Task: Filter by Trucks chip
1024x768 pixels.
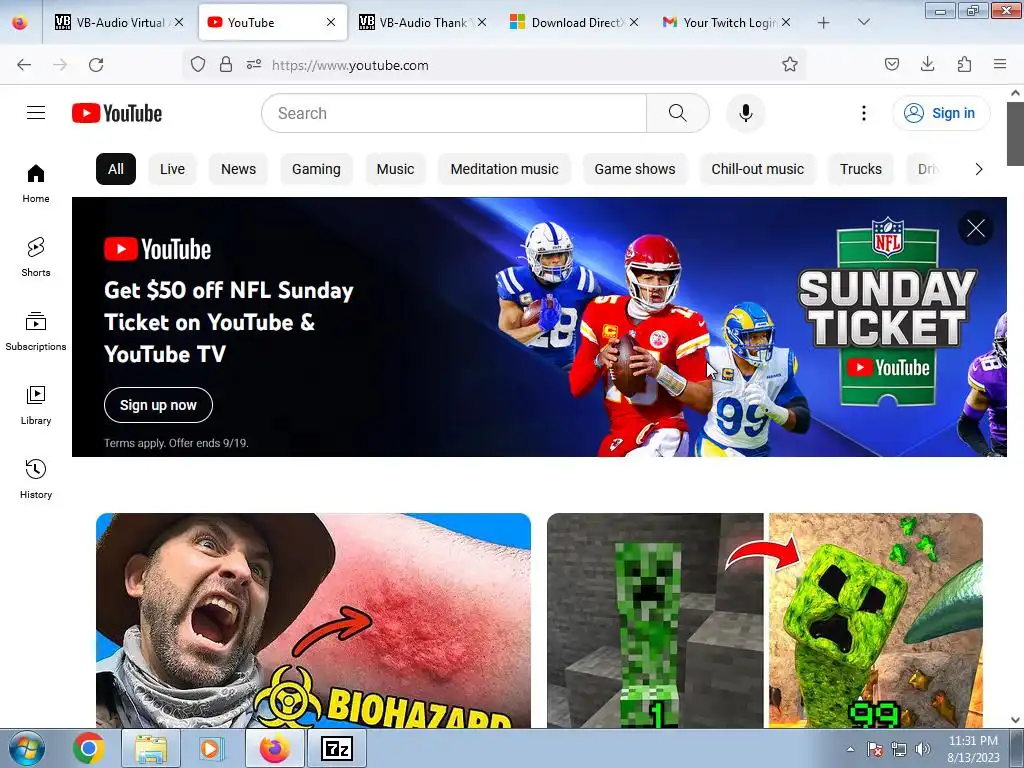Action: click(x=861, y=169)
